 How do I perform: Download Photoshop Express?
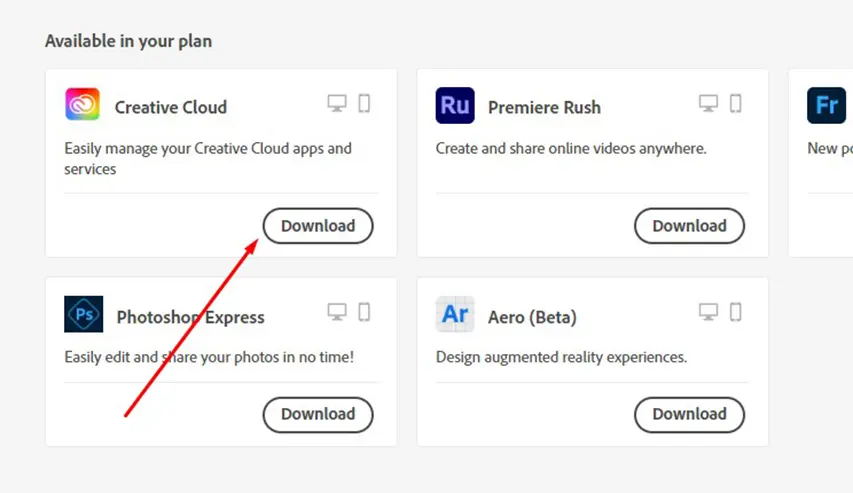click(x=318, y=415)
